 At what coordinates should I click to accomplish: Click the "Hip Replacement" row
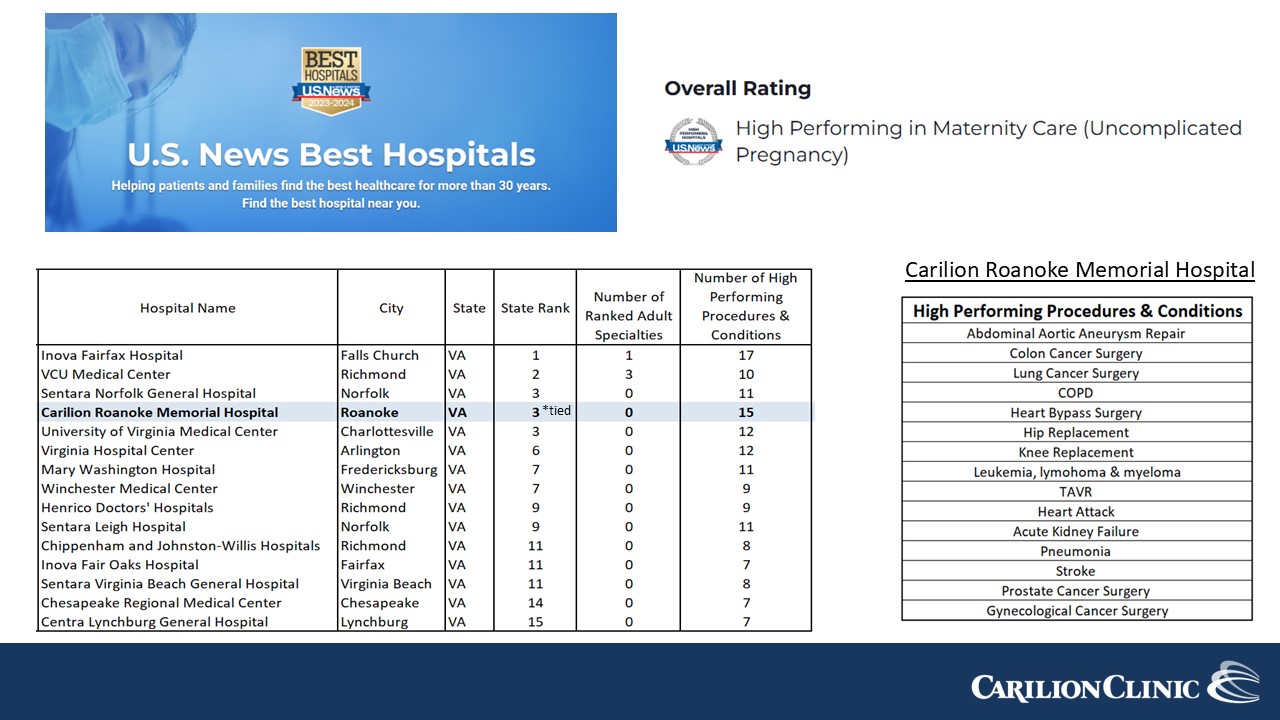point(1077,432)
